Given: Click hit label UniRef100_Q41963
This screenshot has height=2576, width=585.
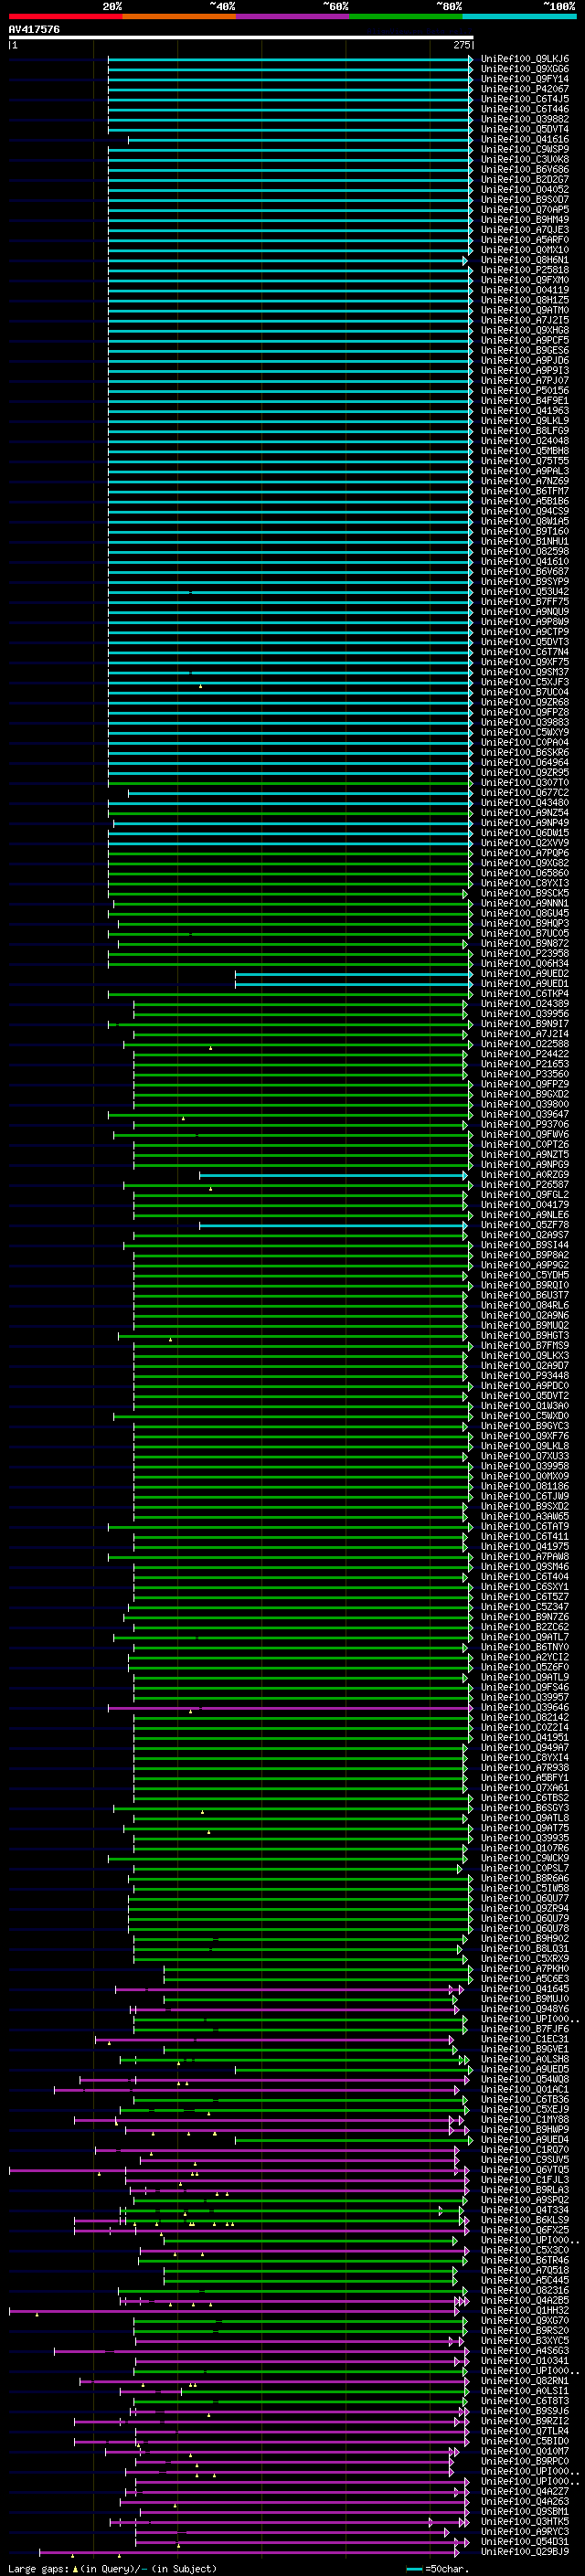Looking at the screenshot, I should [525, 410].
